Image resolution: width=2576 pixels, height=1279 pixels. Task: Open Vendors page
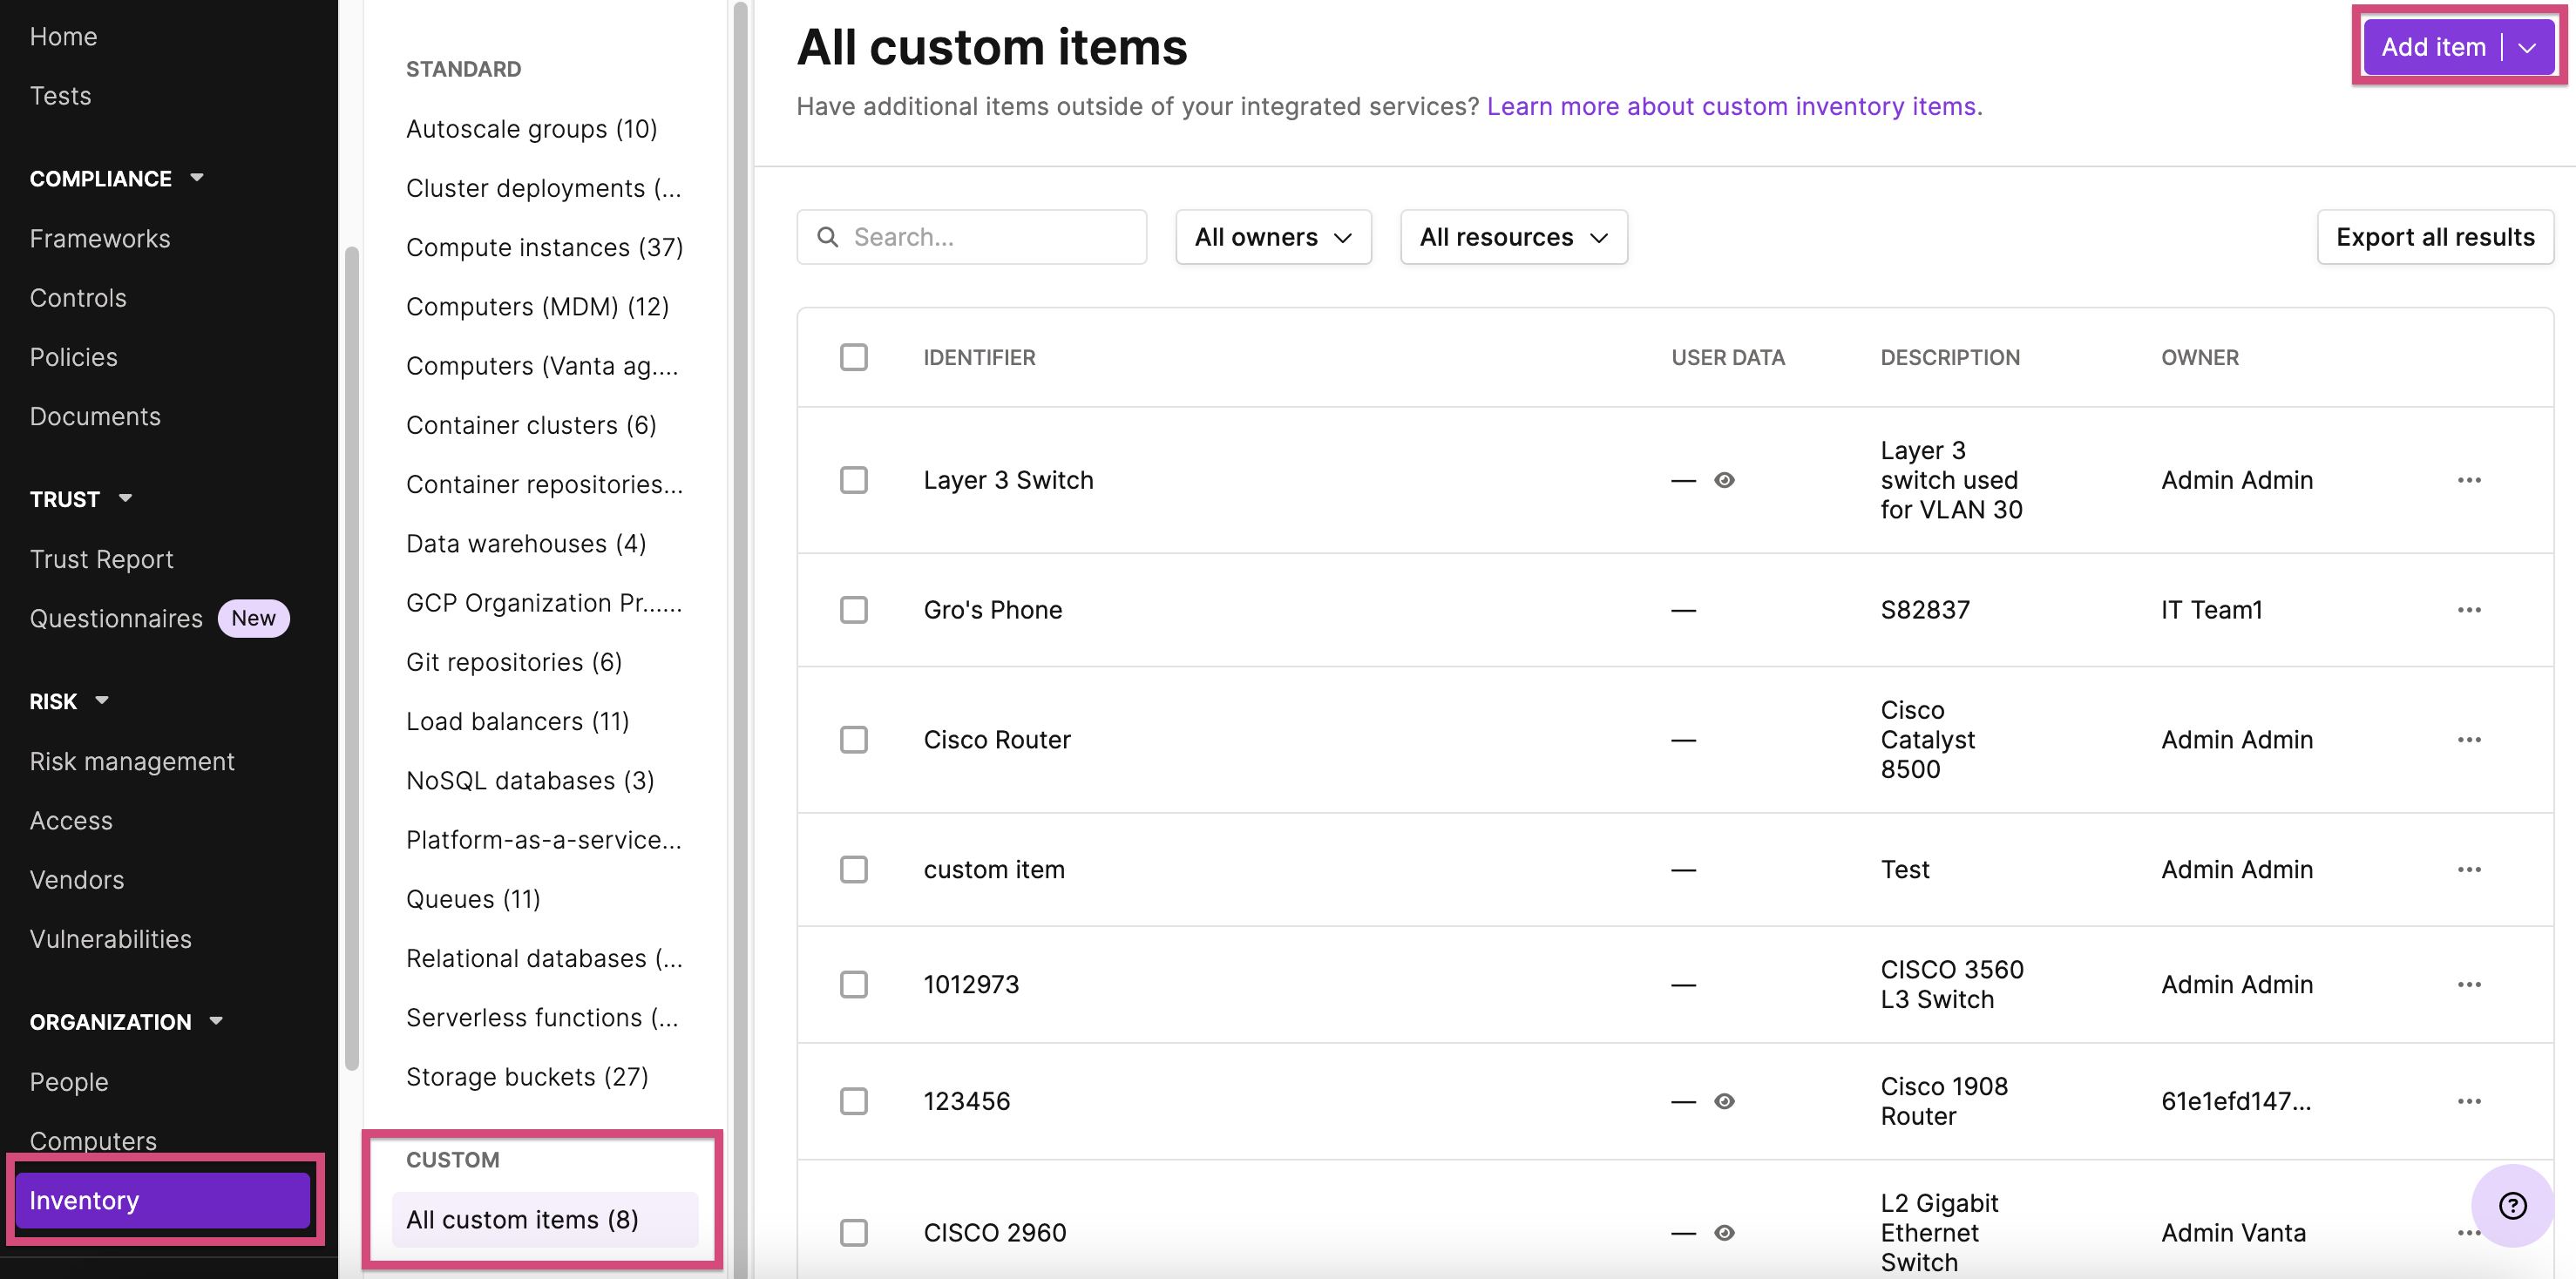pos(77,880)
